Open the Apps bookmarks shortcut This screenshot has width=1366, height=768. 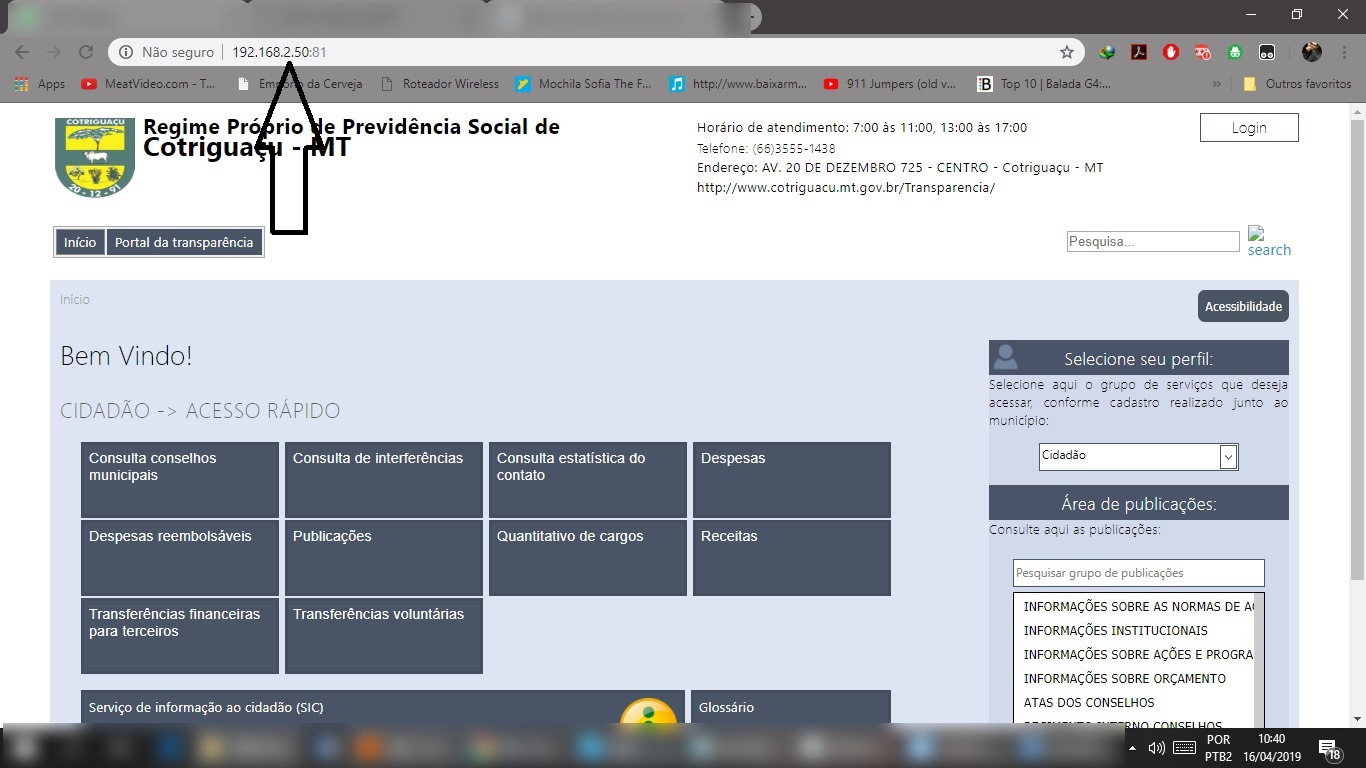pos(40,84)
